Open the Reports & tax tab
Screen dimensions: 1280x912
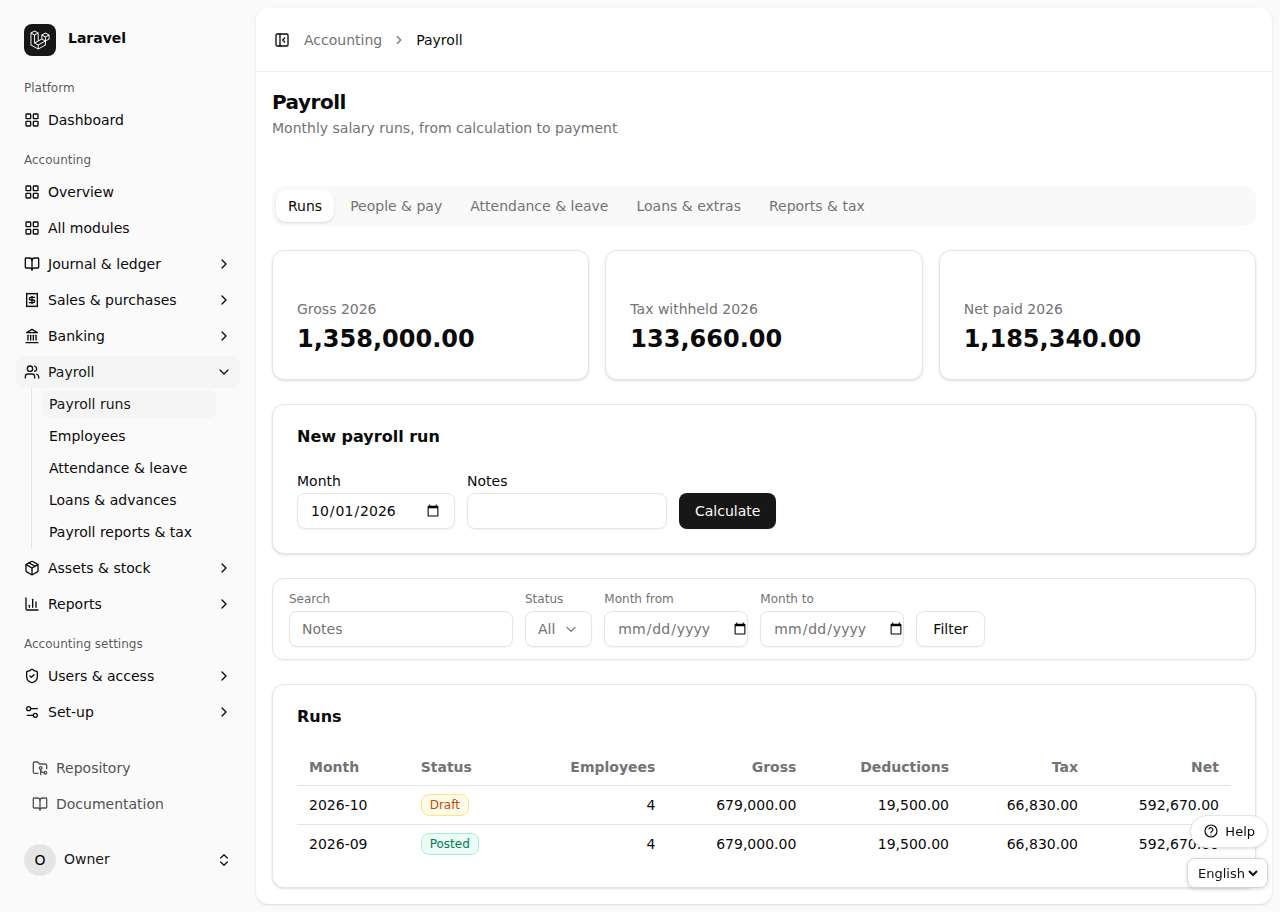(817, 206)
